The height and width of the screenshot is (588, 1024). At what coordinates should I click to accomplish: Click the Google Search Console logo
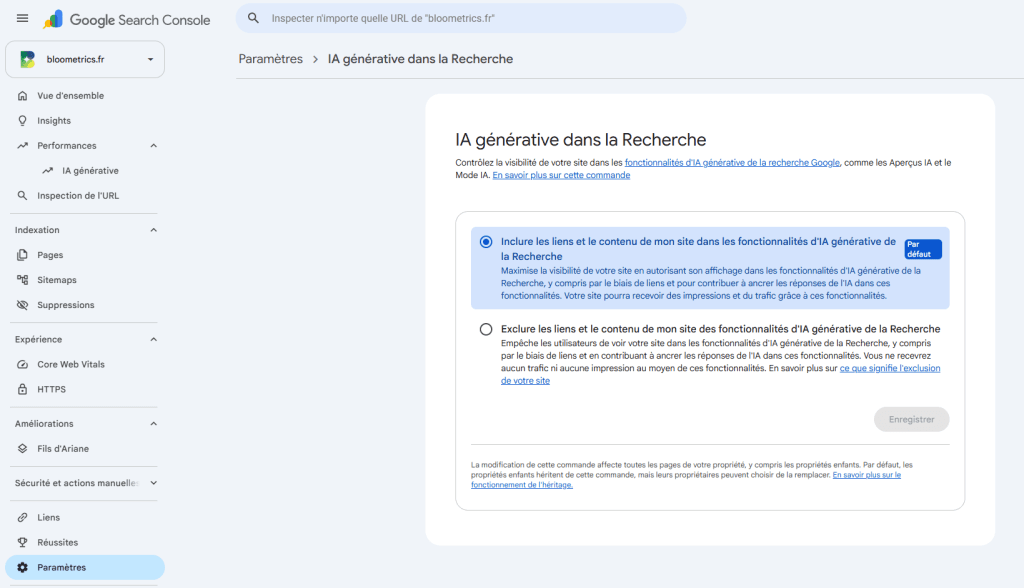pyautogui.click(x=127, y=20)
